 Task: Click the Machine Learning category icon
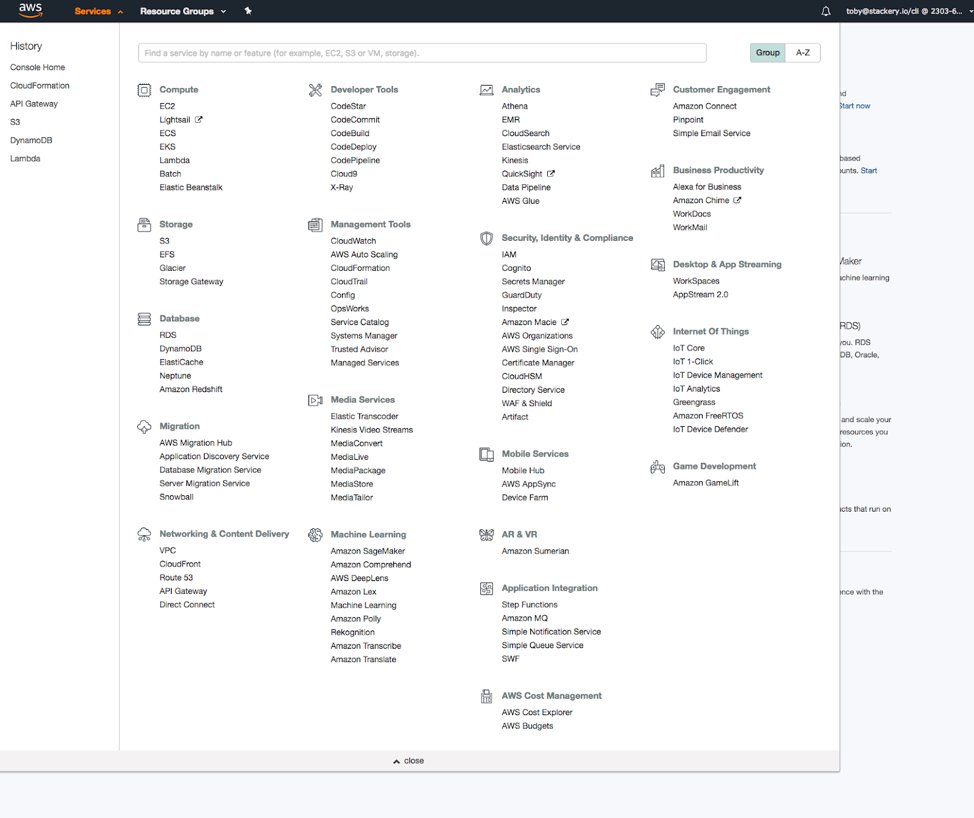click(316, 534)
